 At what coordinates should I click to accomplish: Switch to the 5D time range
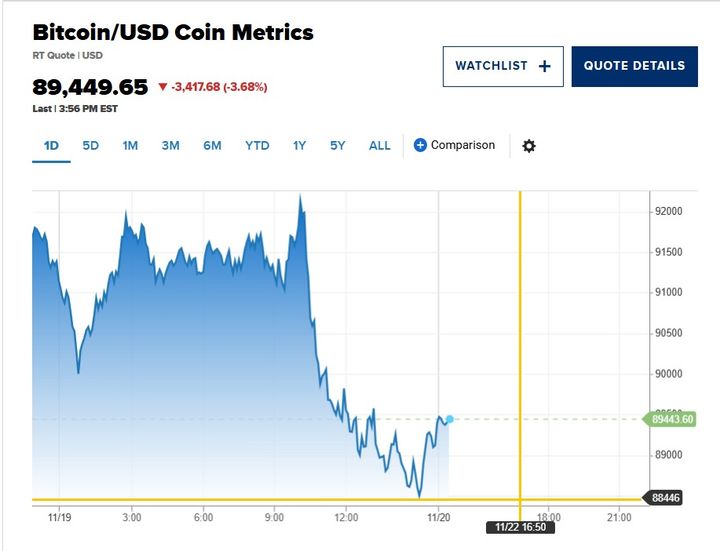(x=91, y=146)
